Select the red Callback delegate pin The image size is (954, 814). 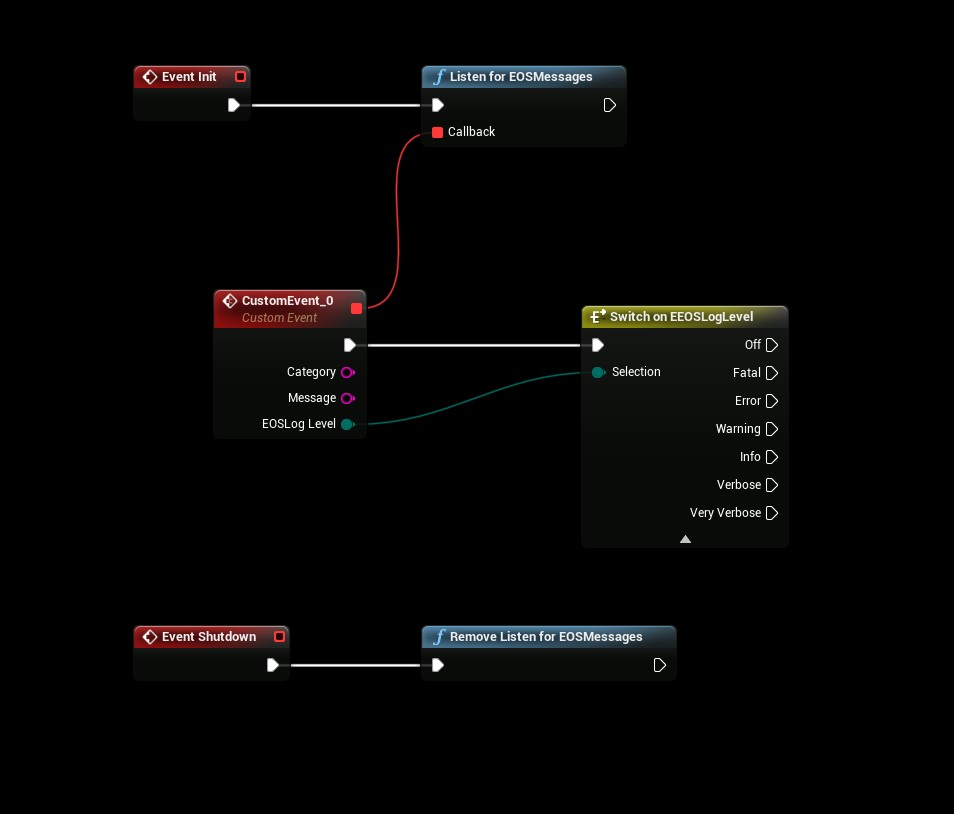click(437, 132)
